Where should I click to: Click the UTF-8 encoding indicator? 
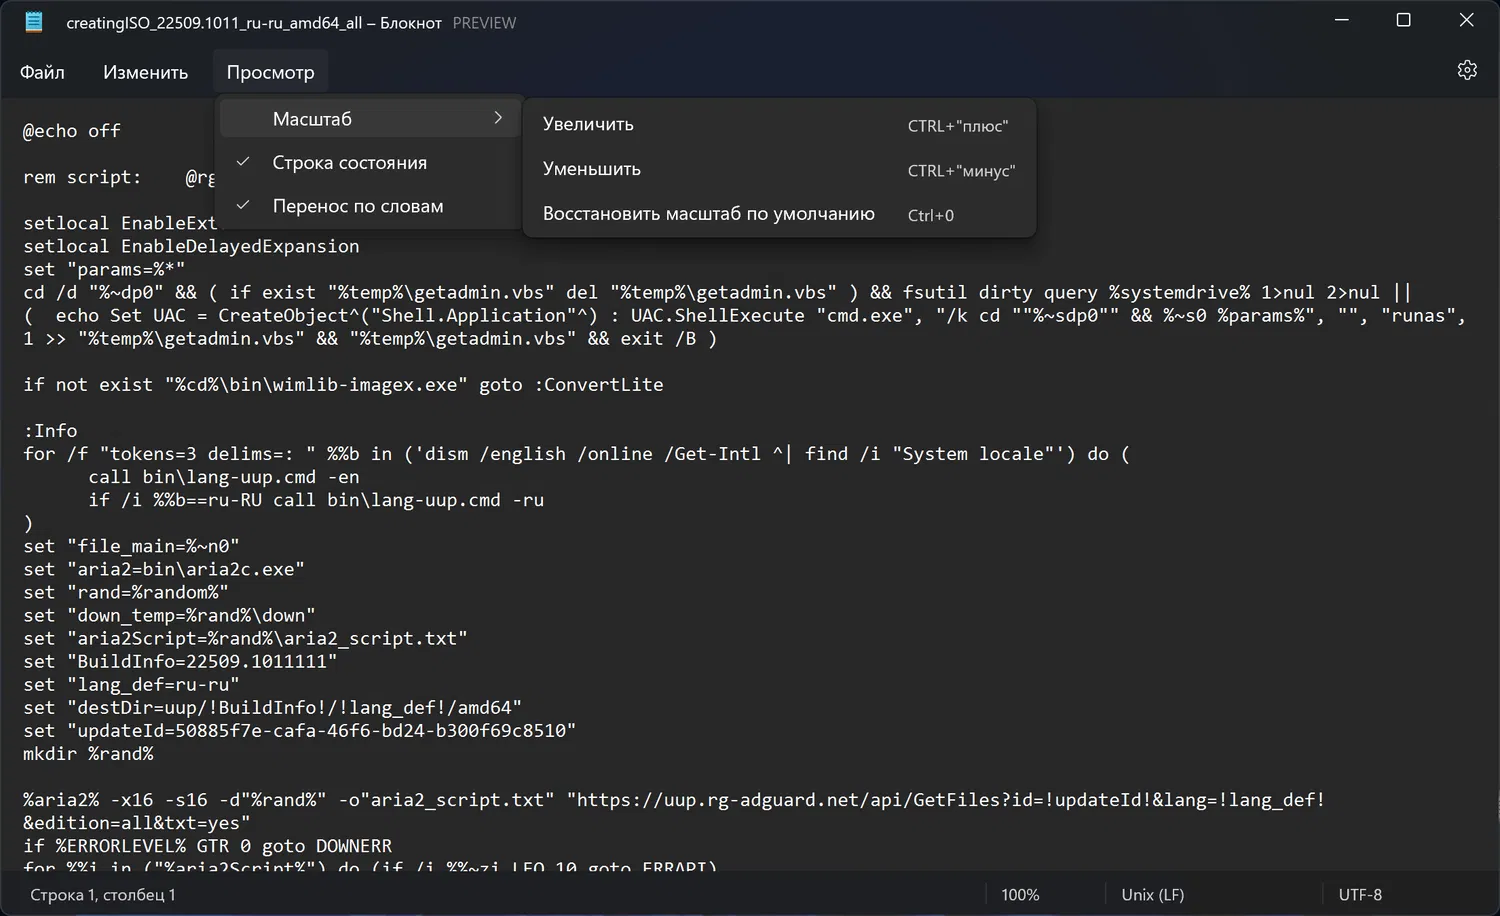point(1360,895)
